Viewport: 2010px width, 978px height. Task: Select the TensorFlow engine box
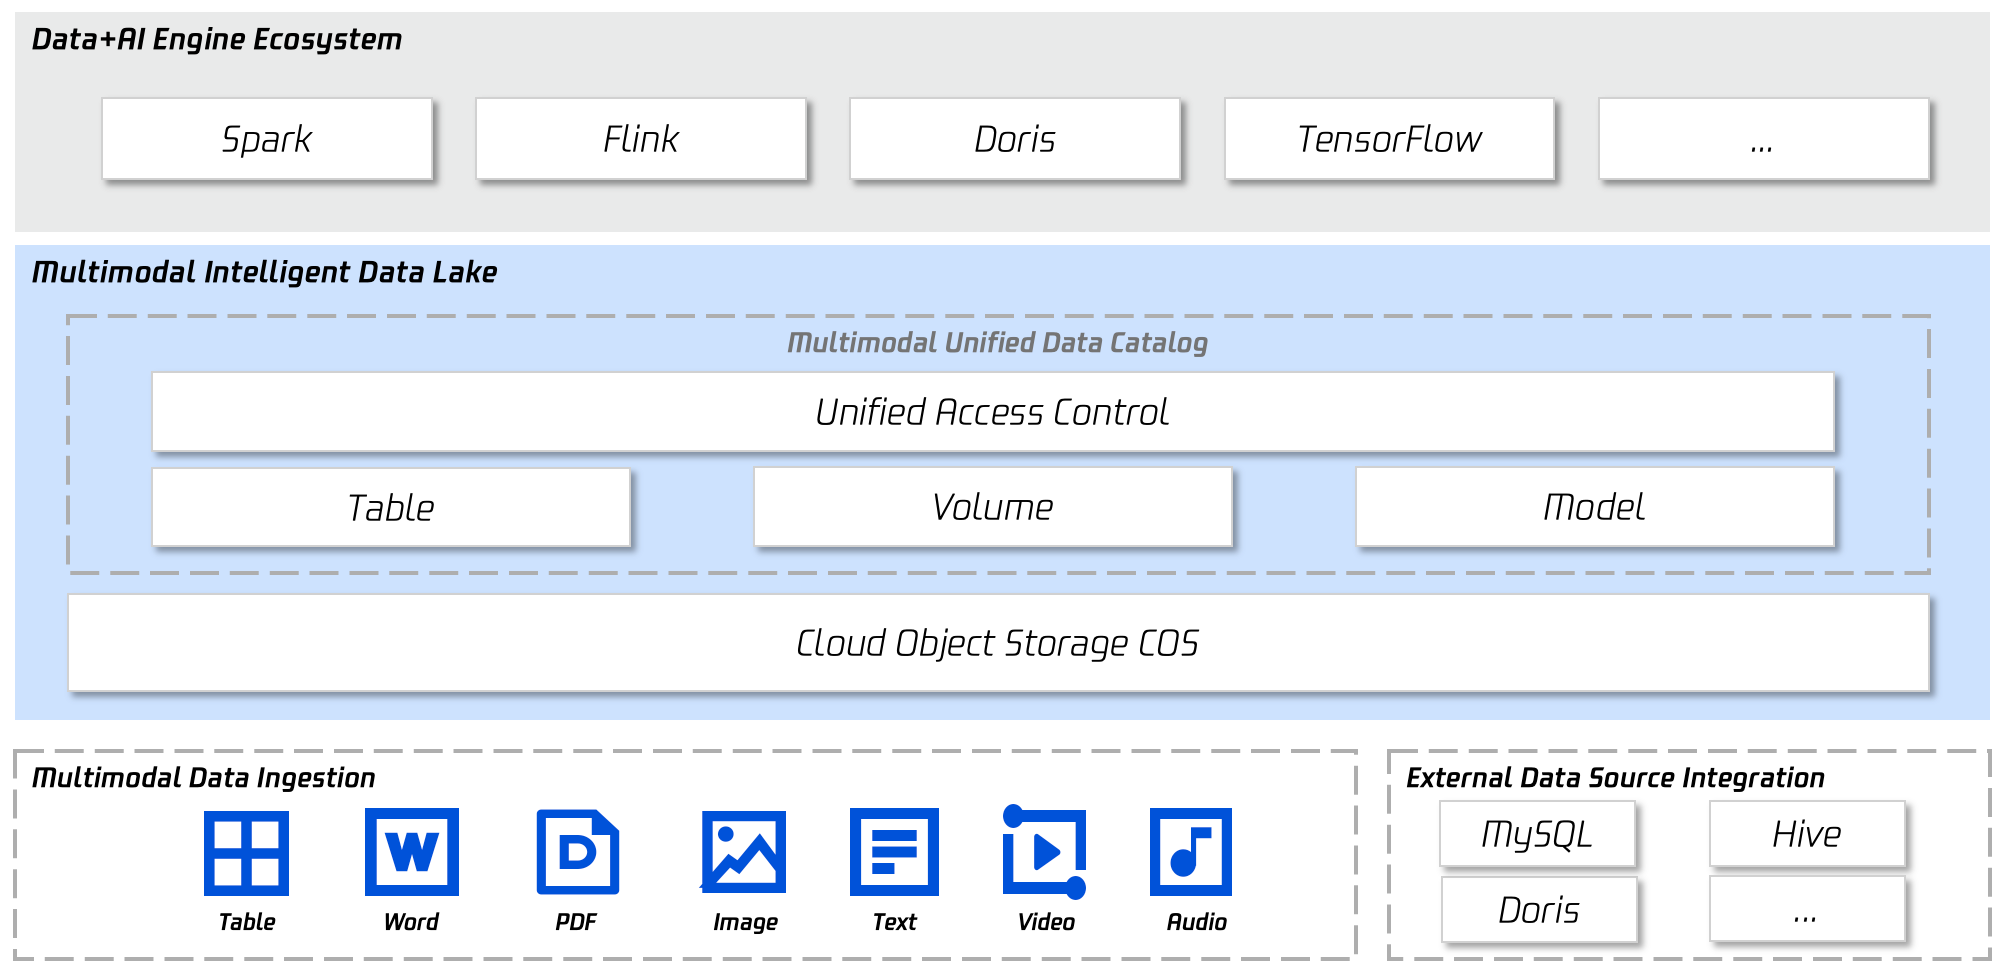(1390, 139)
